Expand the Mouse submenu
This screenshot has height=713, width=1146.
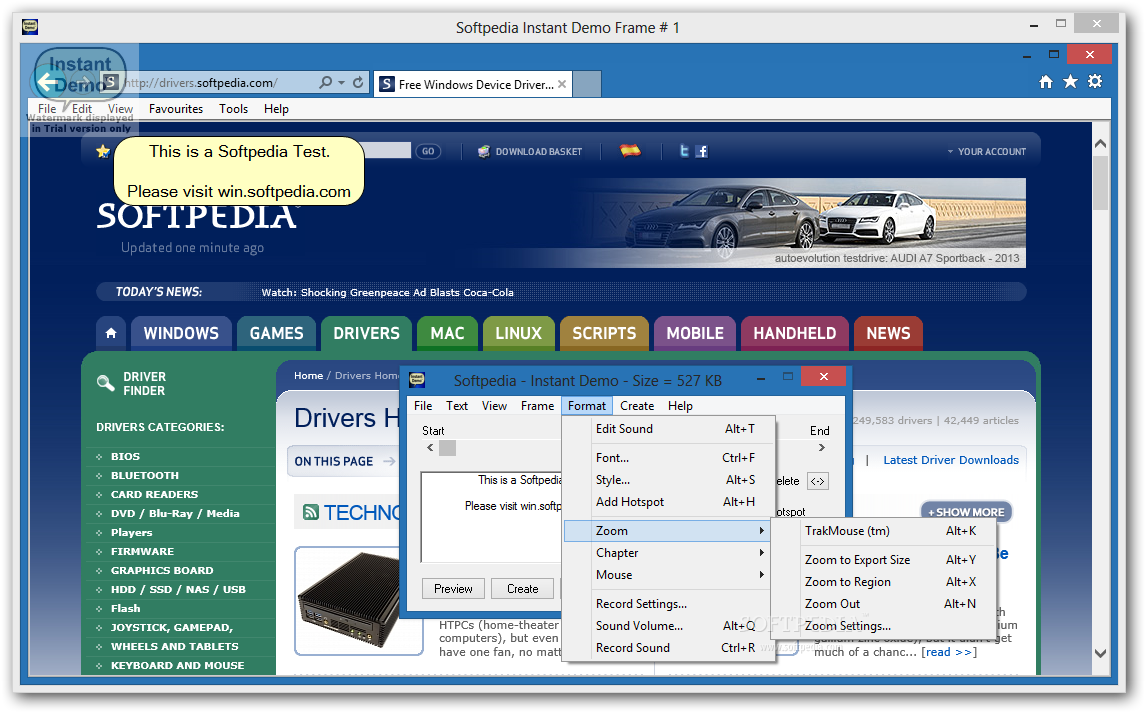point(669,575)
